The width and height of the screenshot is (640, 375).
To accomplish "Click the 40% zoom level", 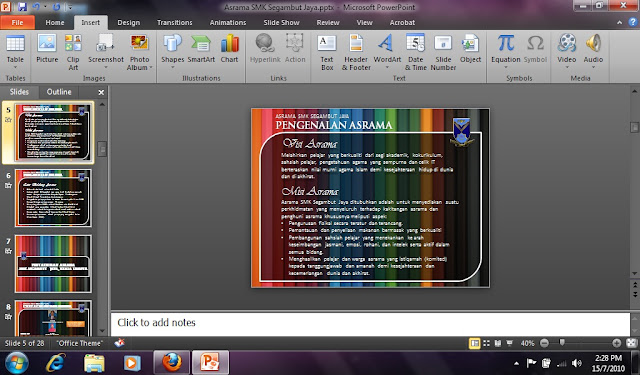I will tap(527, 344).
